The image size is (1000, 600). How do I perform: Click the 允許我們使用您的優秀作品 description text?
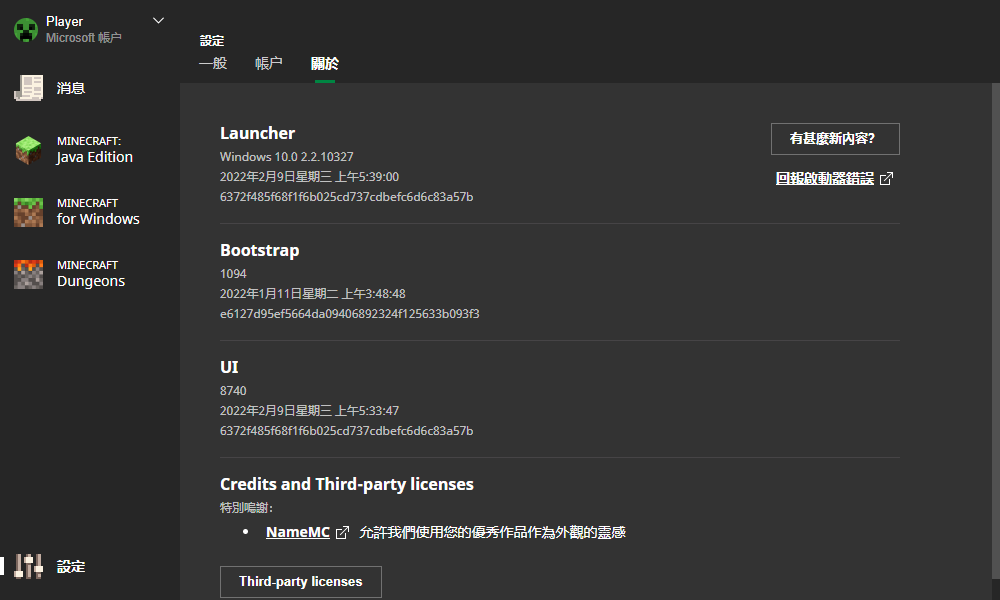[x=492, y=532]
